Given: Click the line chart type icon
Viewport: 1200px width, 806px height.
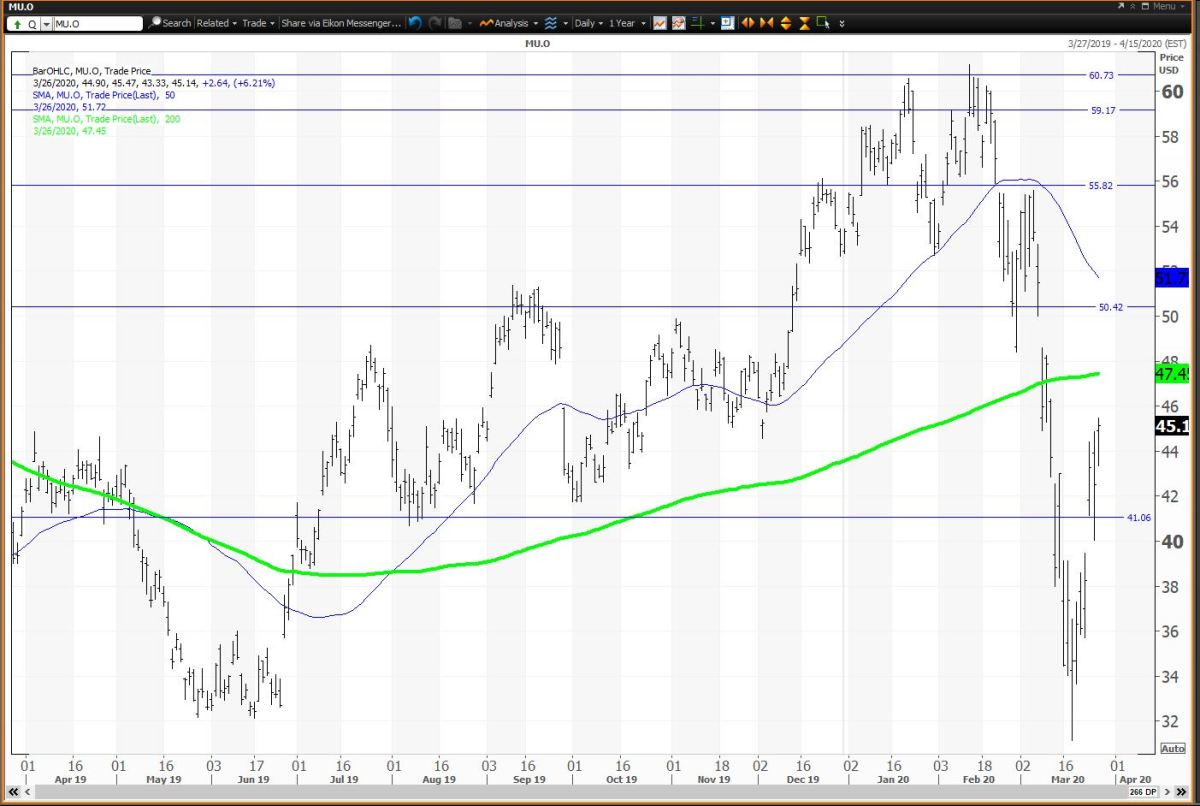Looking at the screenshot, I should pos(660,23).
